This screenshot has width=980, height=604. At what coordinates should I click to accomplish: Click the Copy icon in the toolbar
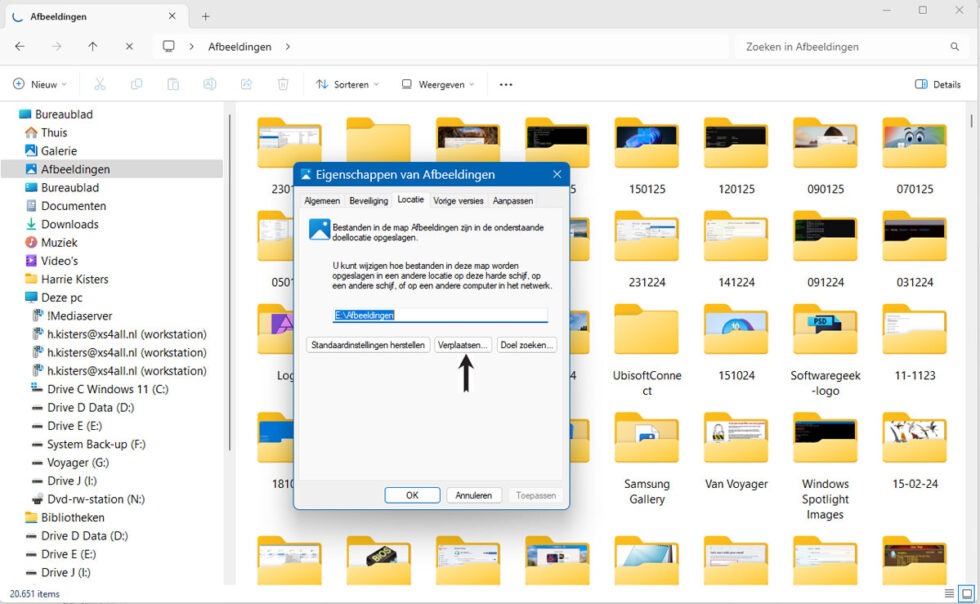(136, 84)
